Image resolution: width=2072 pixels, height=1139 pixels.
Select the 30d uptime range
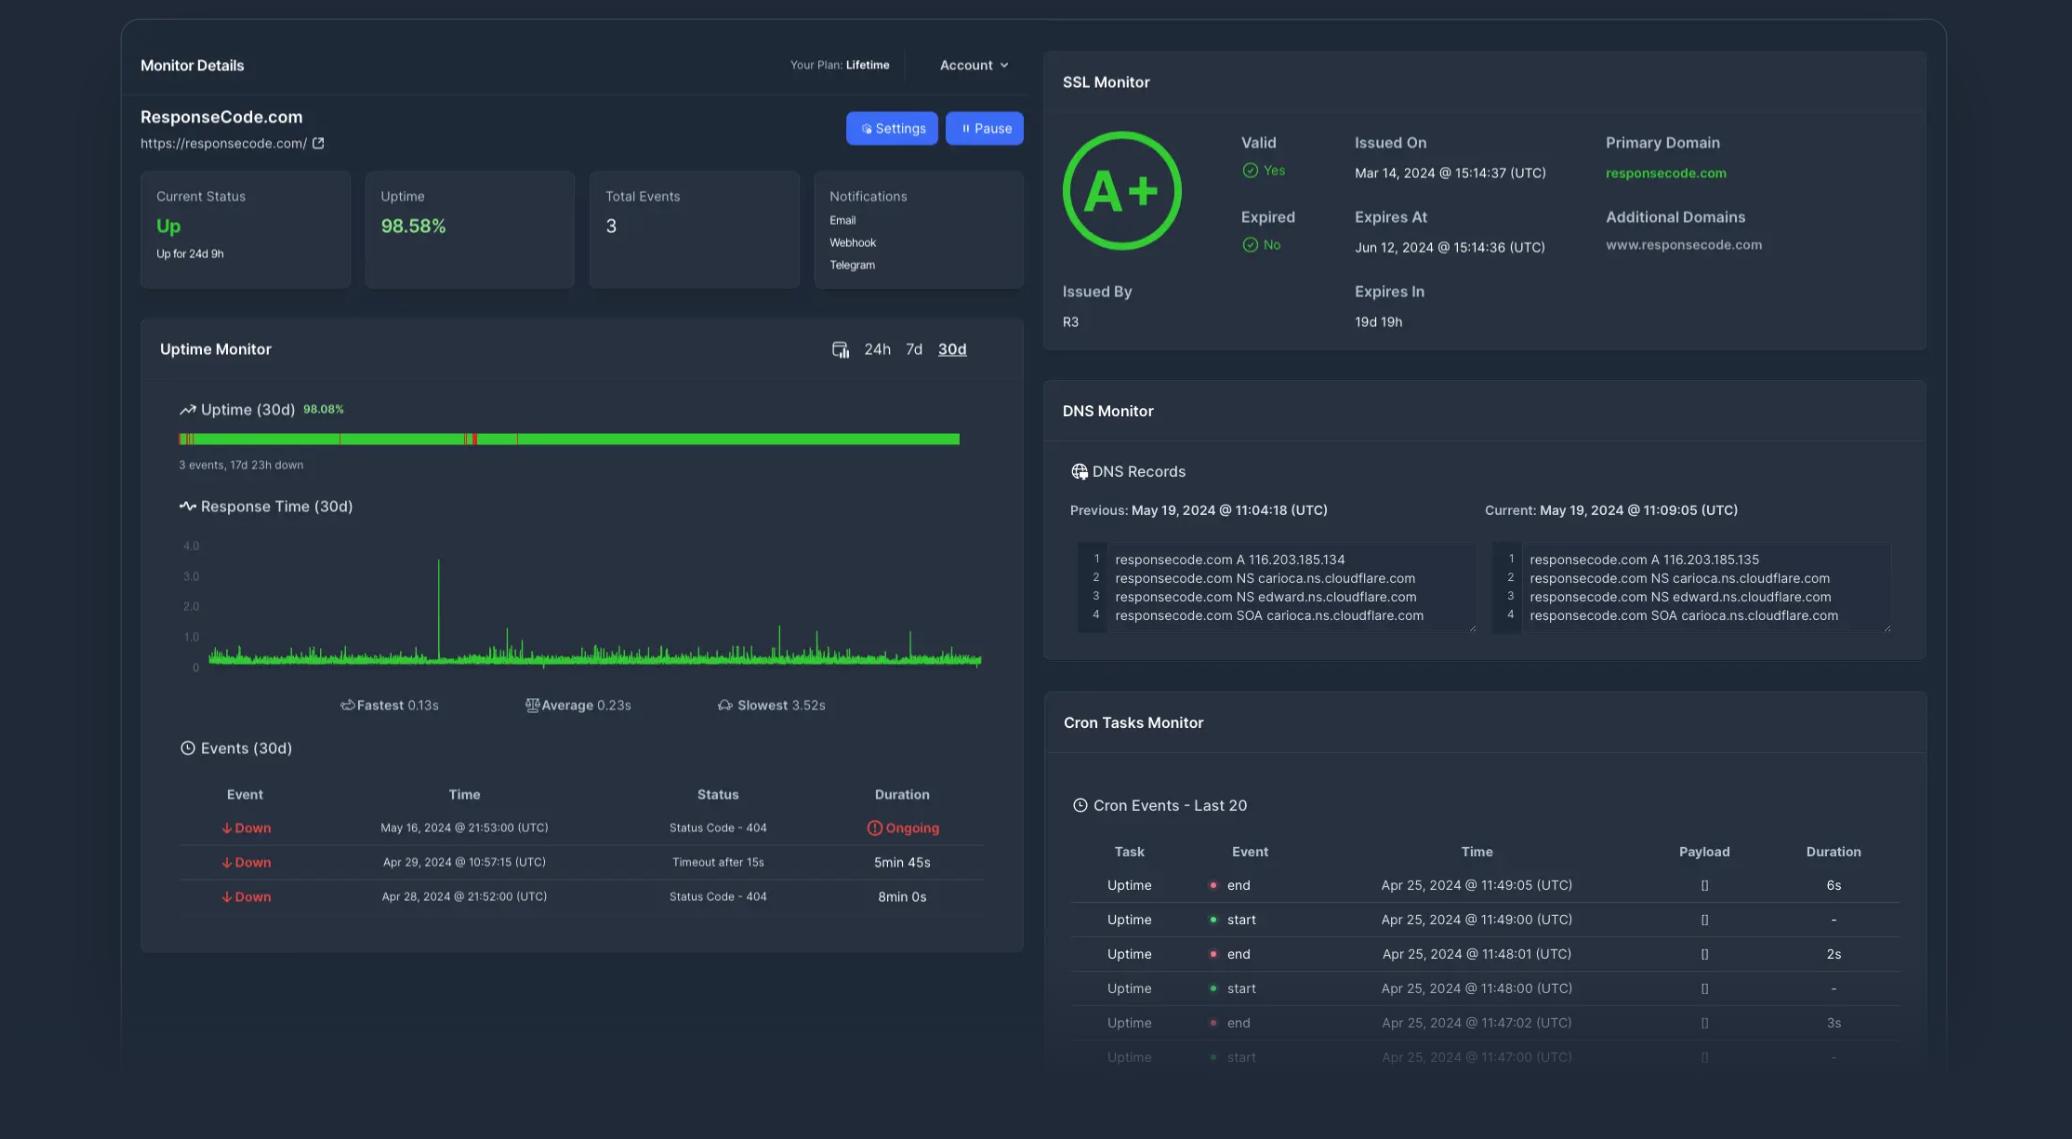(951, 349)
